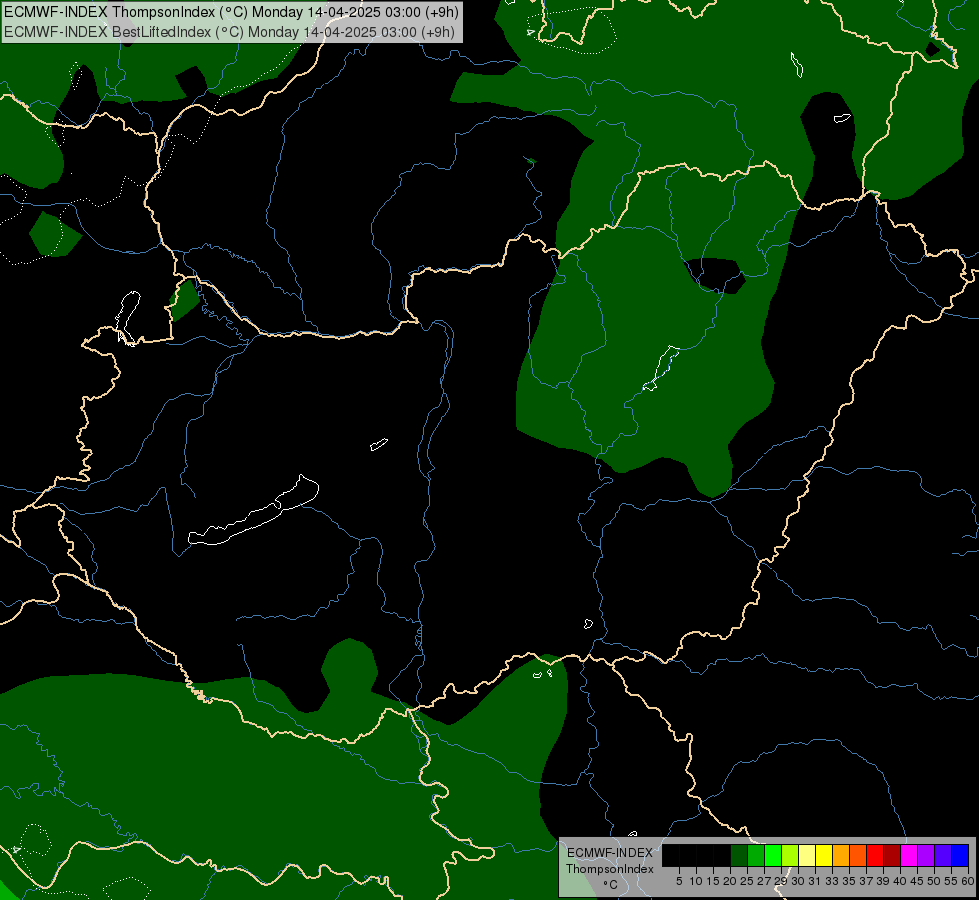Screen dimensions: 979x900
Task: Click the pale yellow 30-31 legend swatch
Action: 807,855
